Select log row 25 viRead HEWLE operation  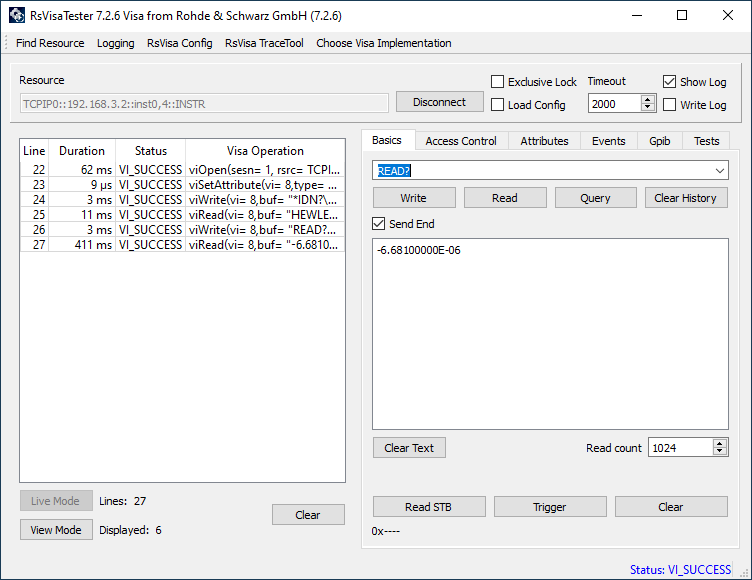tap(182, 214)
